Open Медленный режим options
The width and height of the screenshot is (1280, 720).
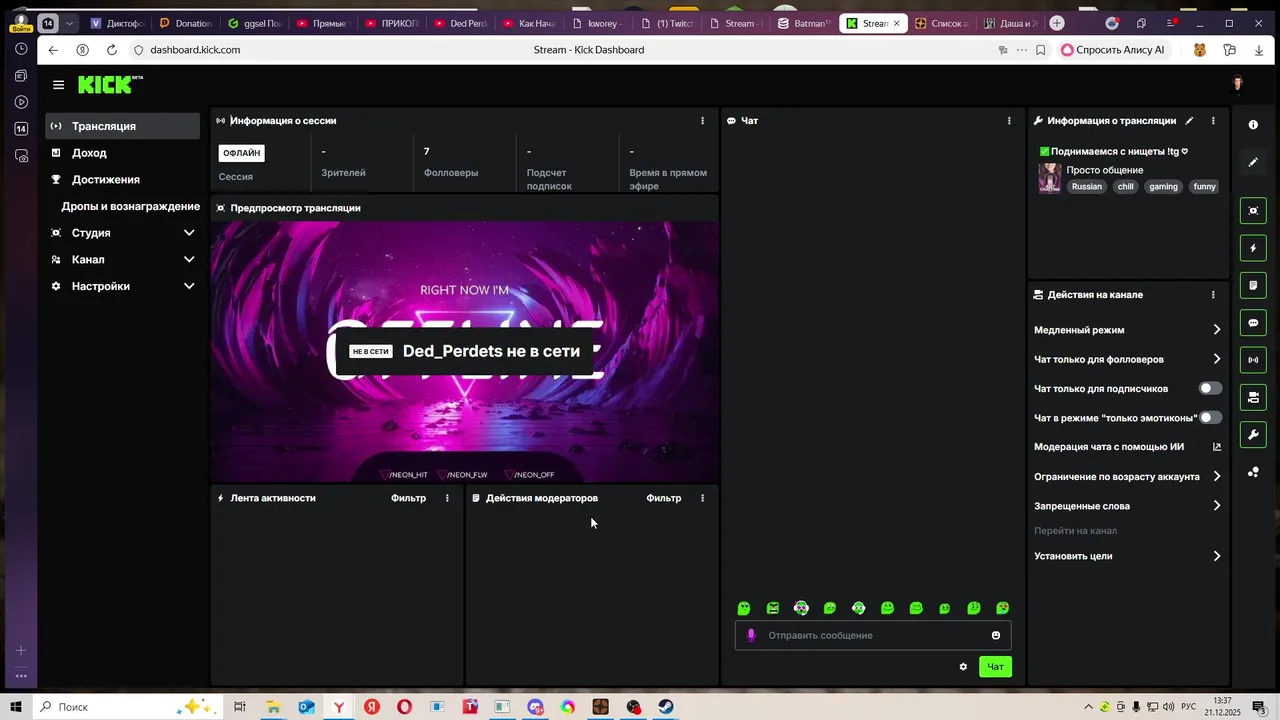1128,330
